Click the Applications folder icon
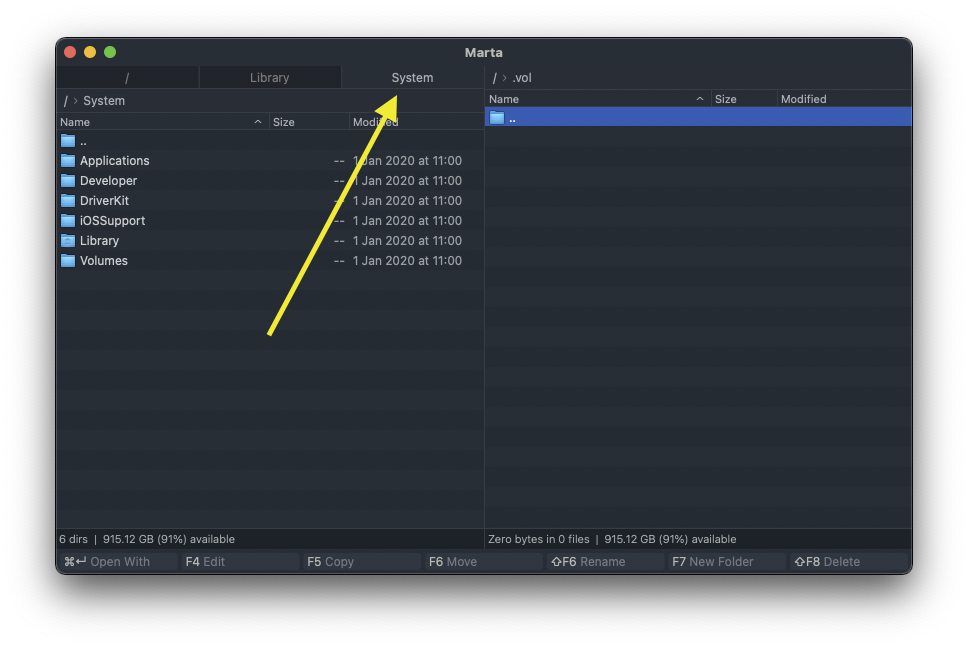 (67, 160)
